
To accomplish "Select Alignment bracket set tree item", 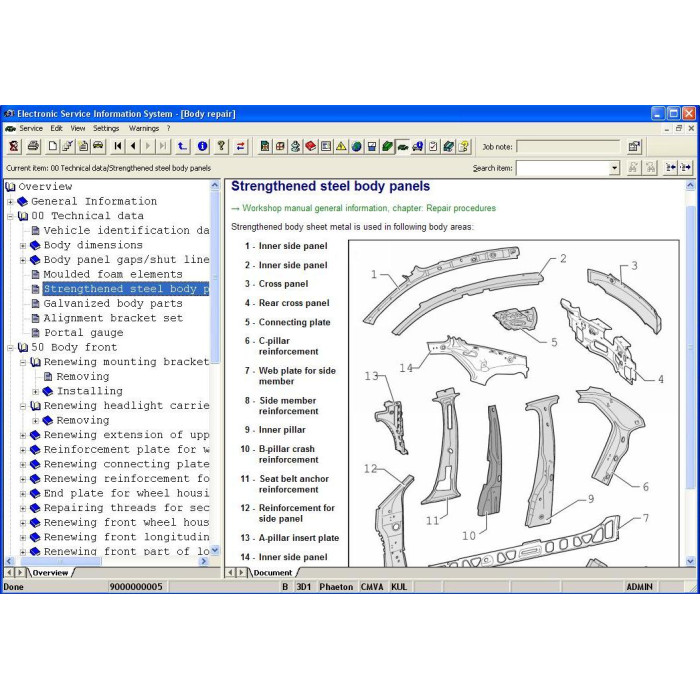I will click(113, 318).
